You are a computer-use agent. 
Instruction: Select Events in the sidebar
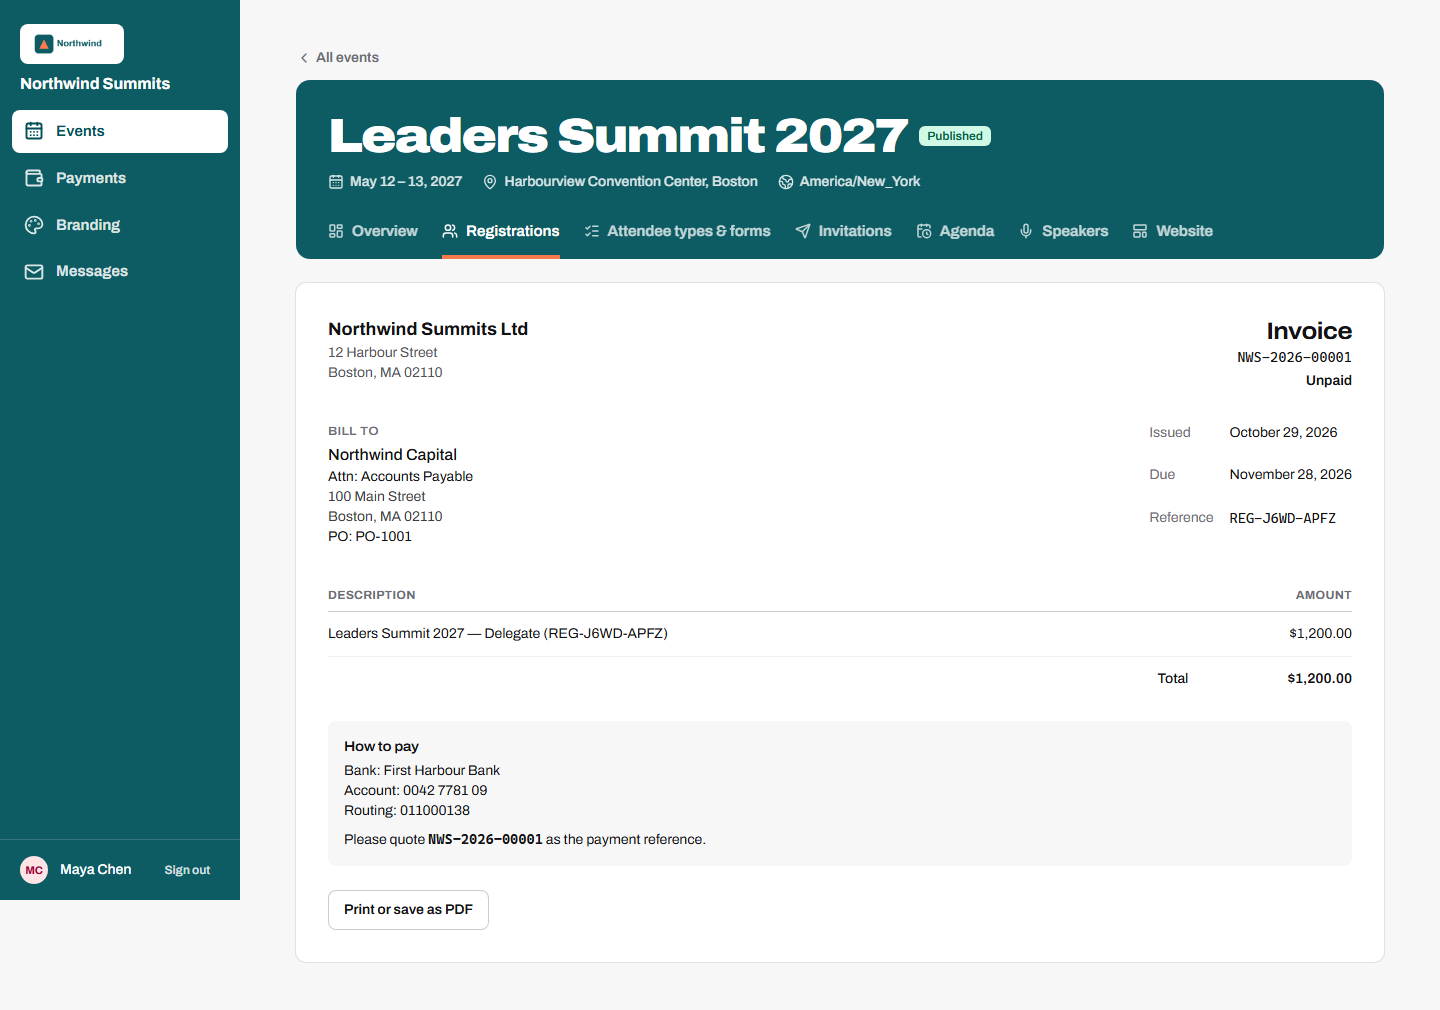tap(120, 131)
